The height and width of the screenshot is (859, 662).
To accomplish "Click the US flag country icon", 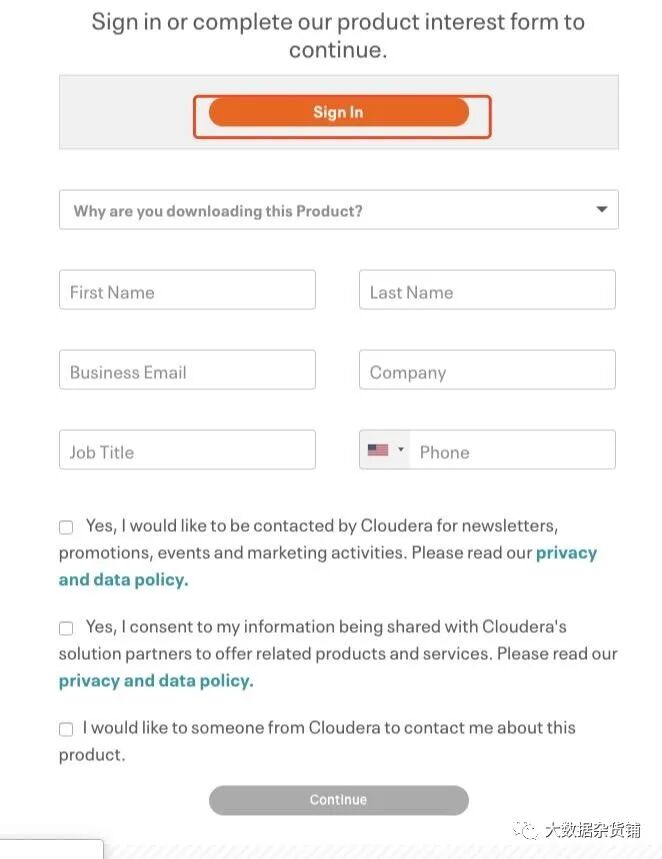I will click(x=377, y=450).
